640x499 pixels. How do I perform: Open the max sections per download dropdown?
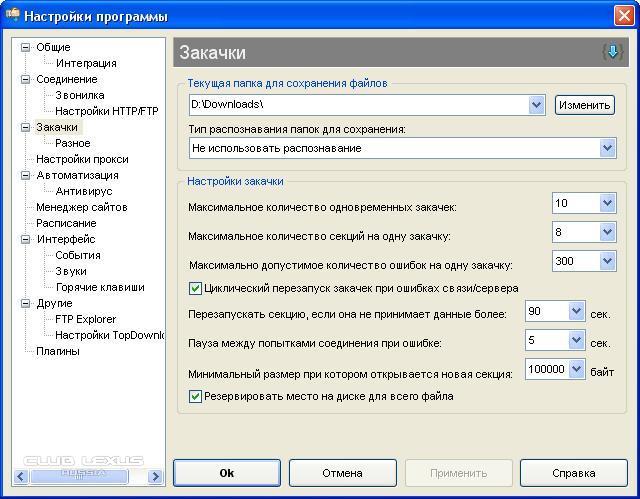[607, 233]
